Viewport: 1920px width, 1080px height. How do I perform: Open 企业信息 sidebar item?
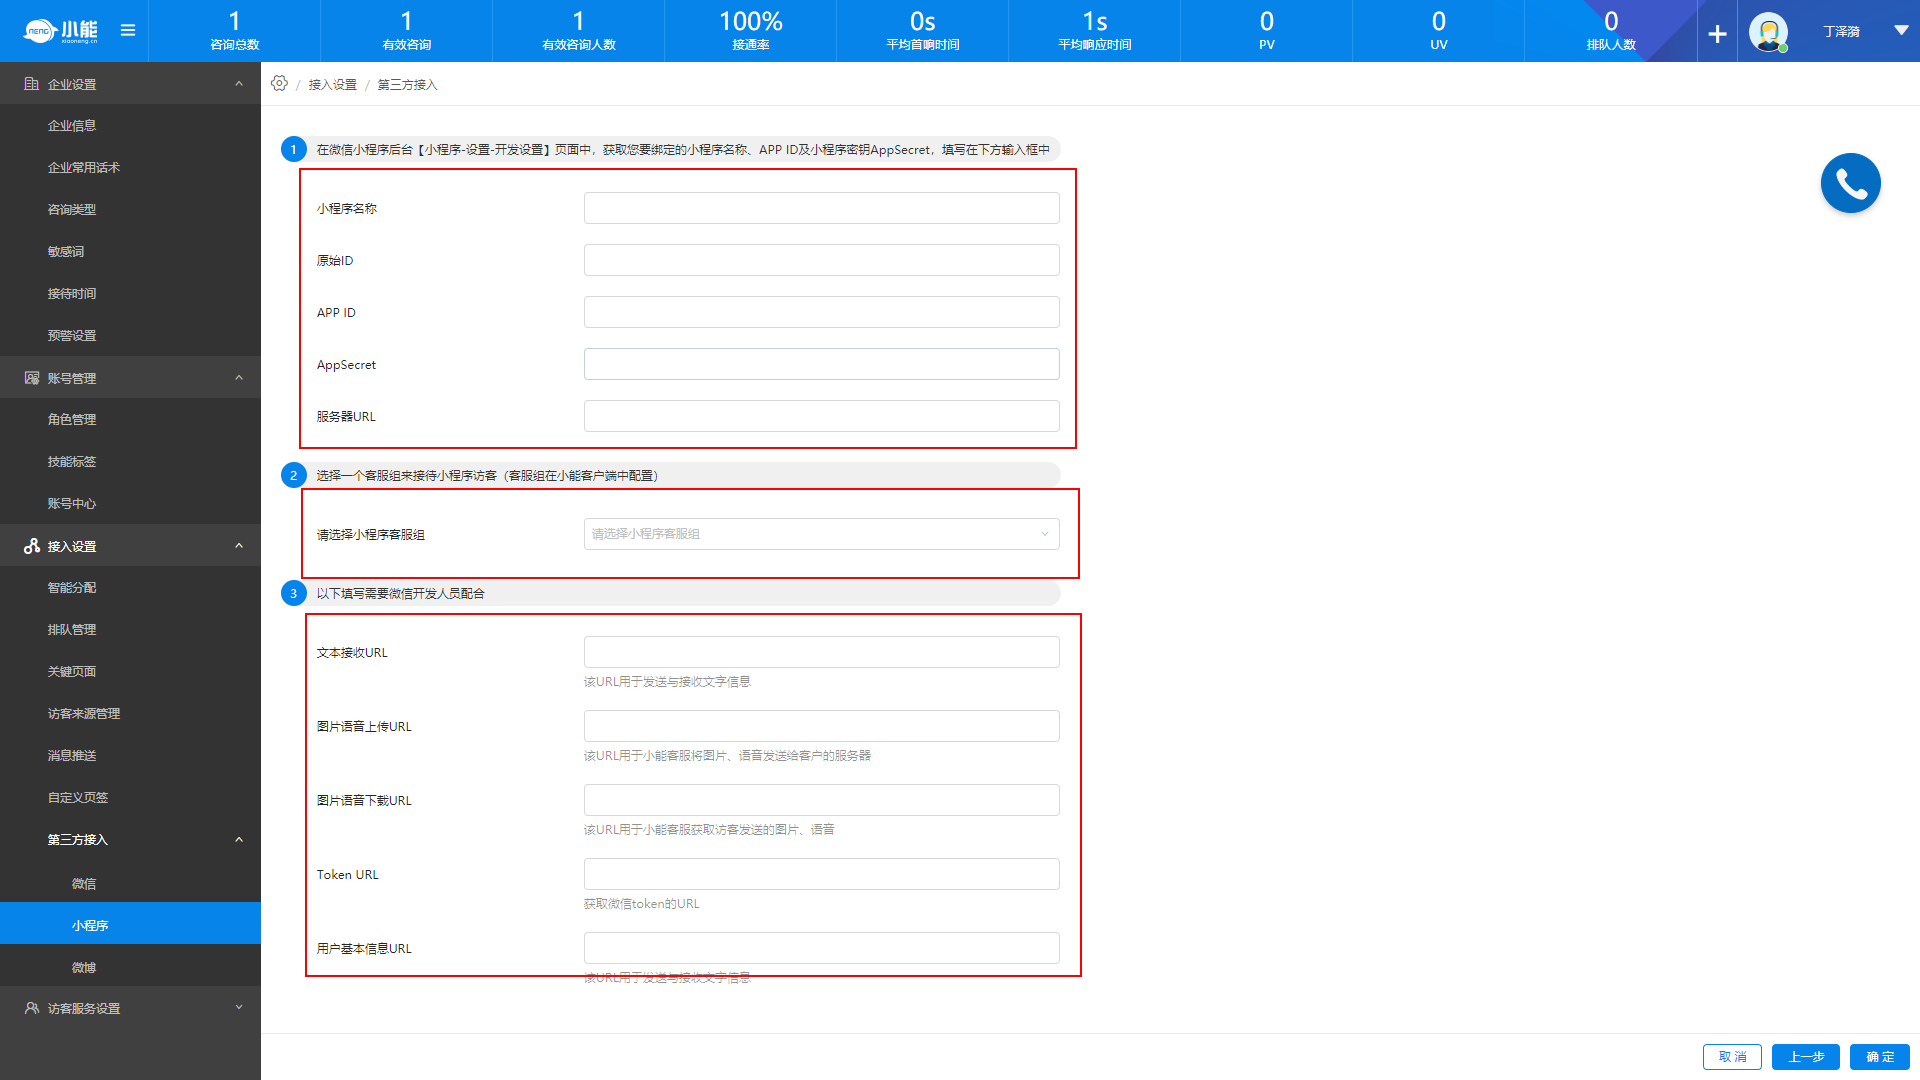[72, 126]
